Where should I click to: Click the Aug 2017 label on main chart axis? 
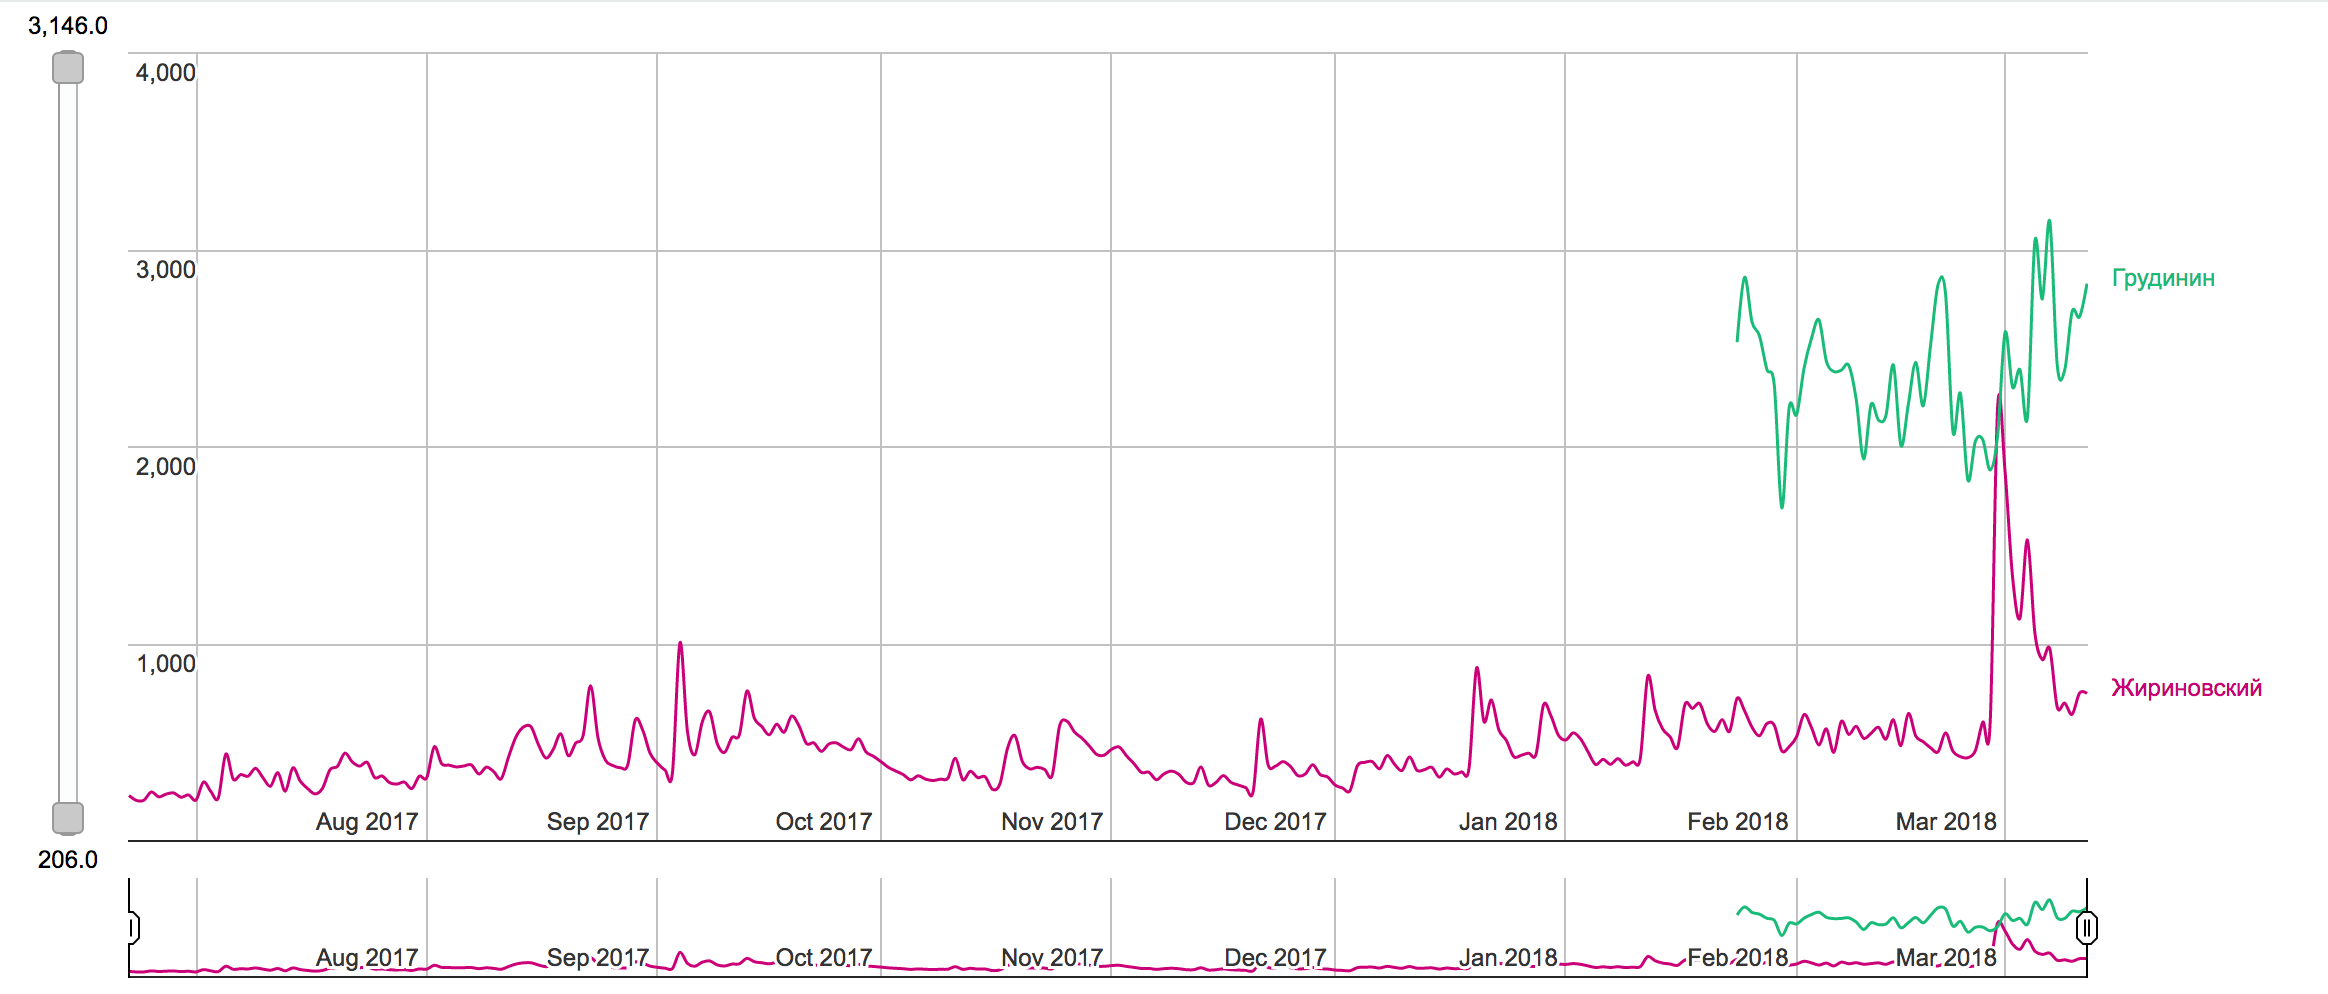pos(367,822)
